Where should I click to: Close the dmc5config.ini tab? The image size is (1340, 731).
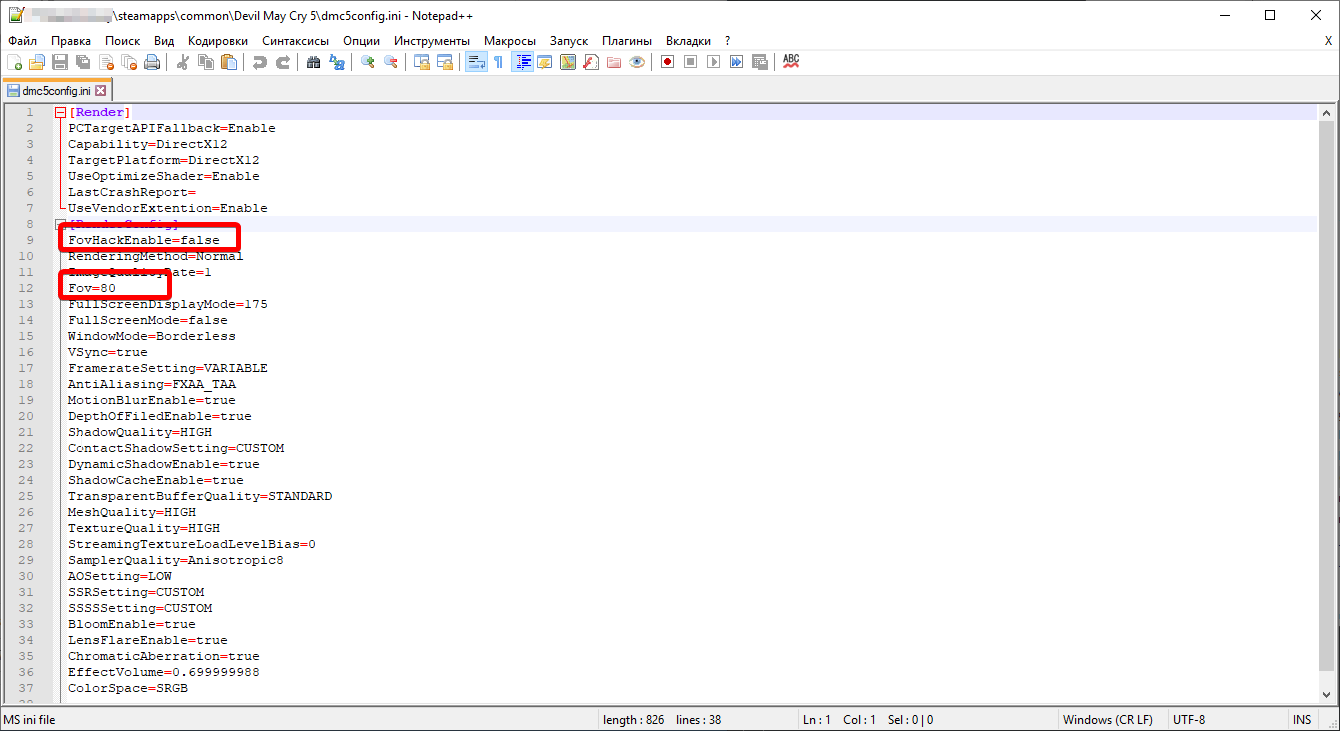[x=100, y=90]
